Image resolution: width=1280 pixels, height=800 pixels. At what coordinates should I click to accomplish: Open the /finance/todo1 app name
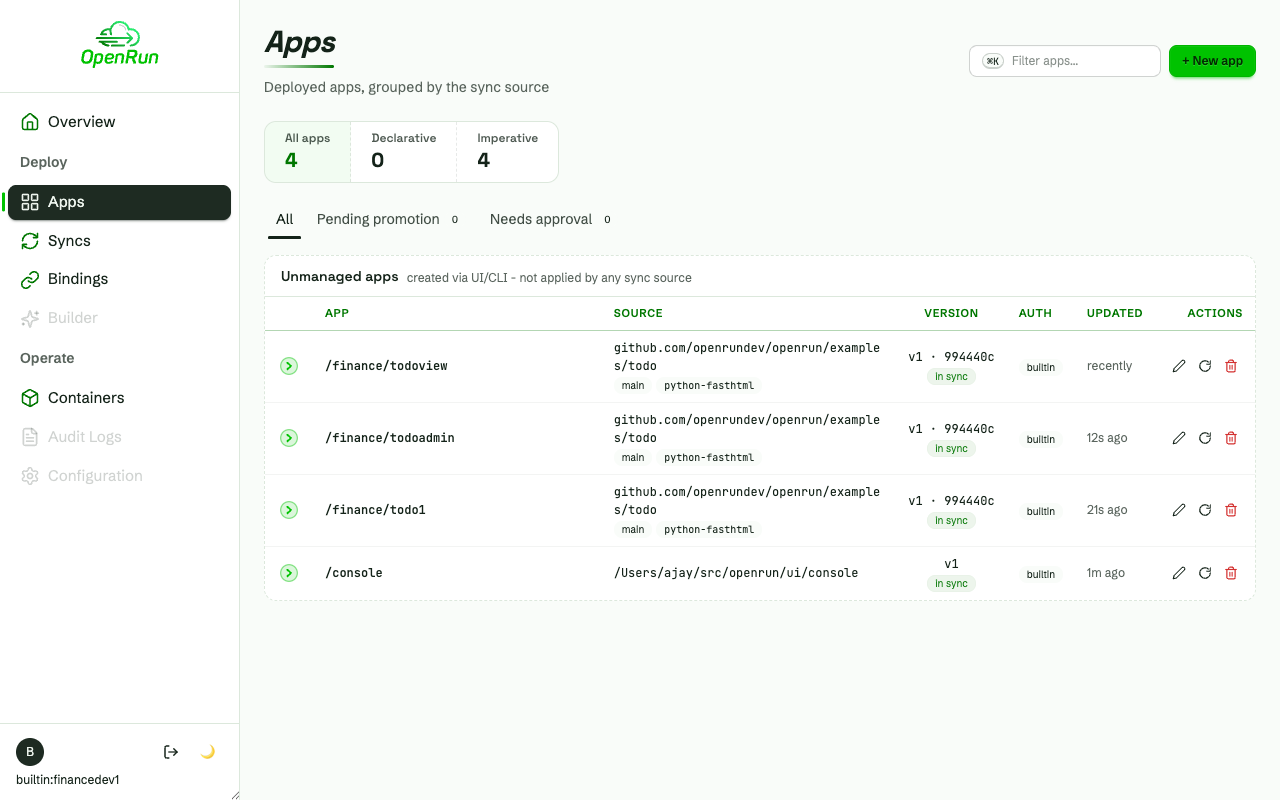(x=375, y=510)
